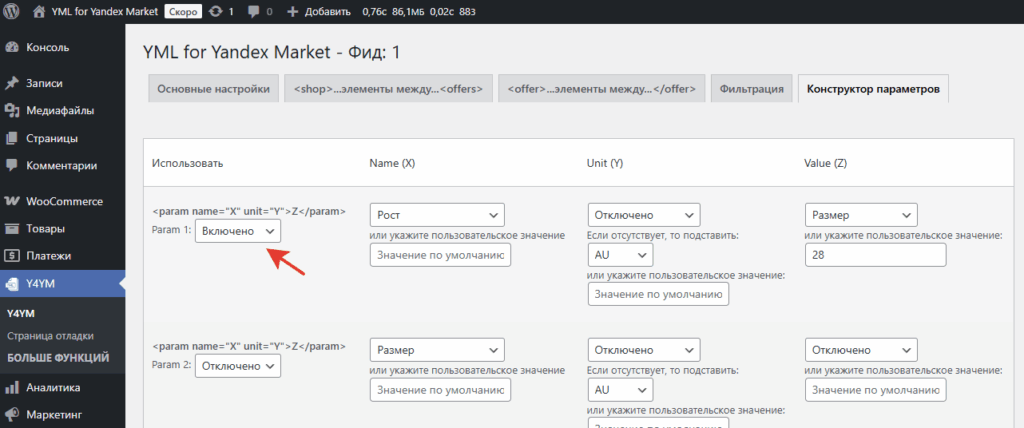This screenshot has width=1024, height=428.
Task: Click the custom value field containing 28
Action: click(x=874, y=256)
